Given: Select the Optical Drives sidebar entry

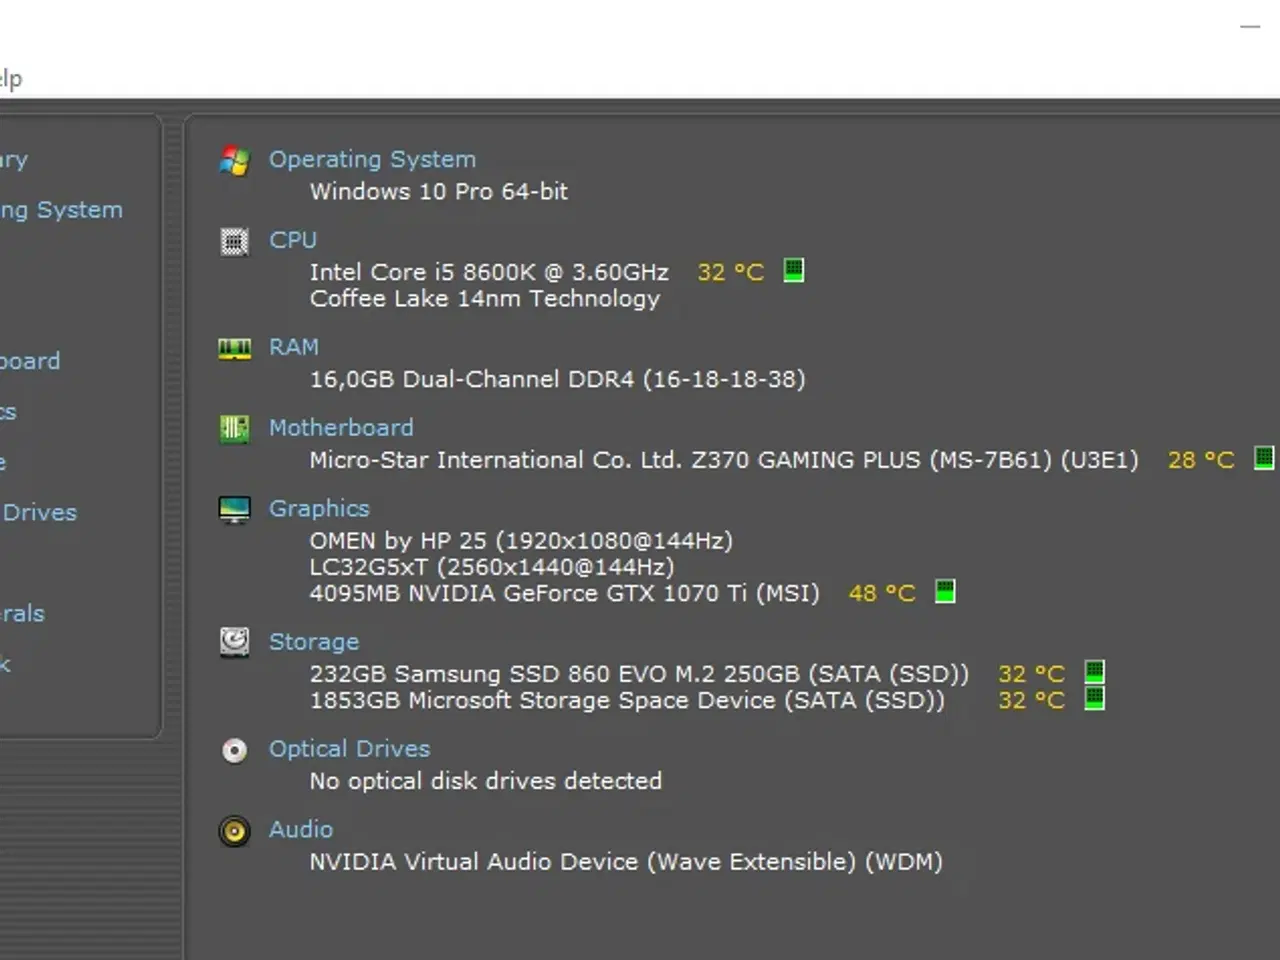Looking at the screenshot, I should click(x=38, y=512).
